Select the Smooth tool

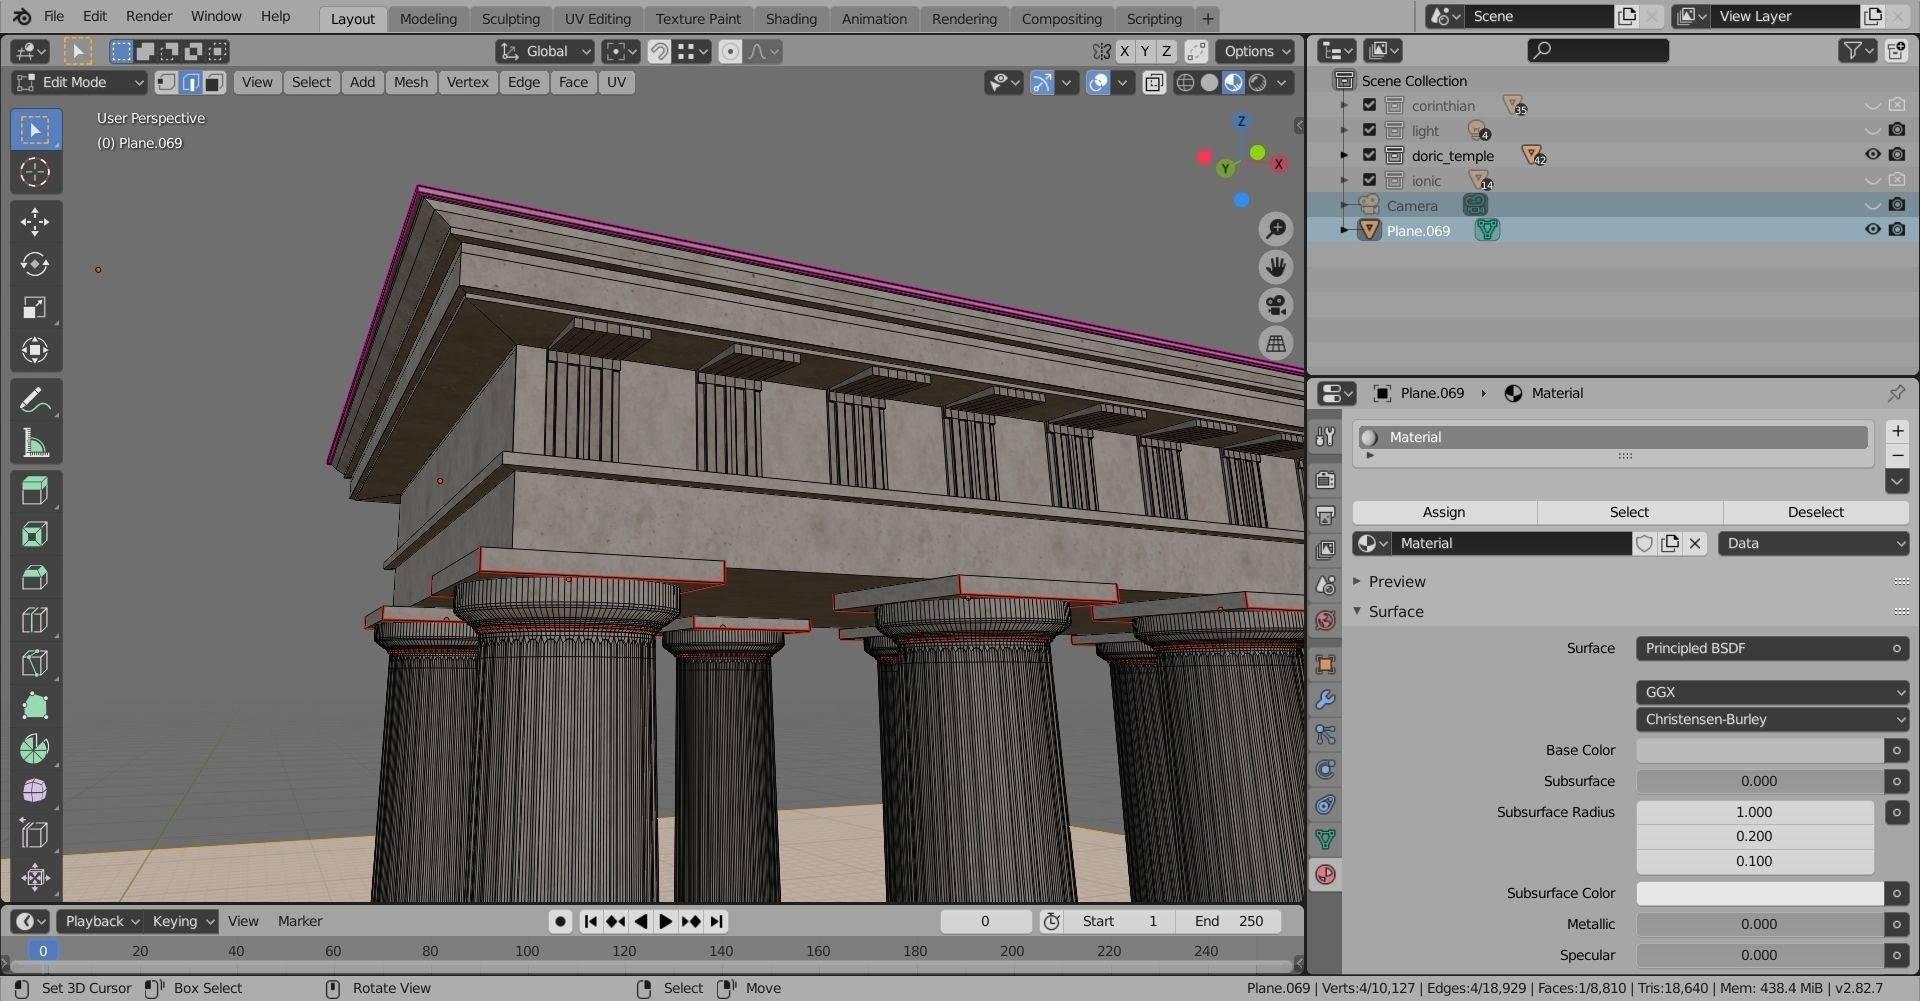point(35,792)
